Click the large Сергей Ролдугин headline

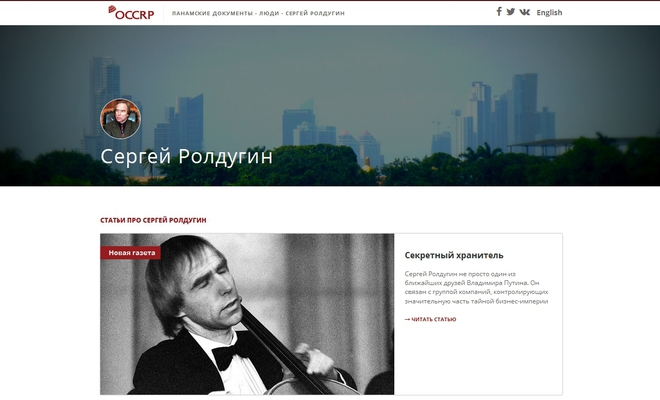186,157
